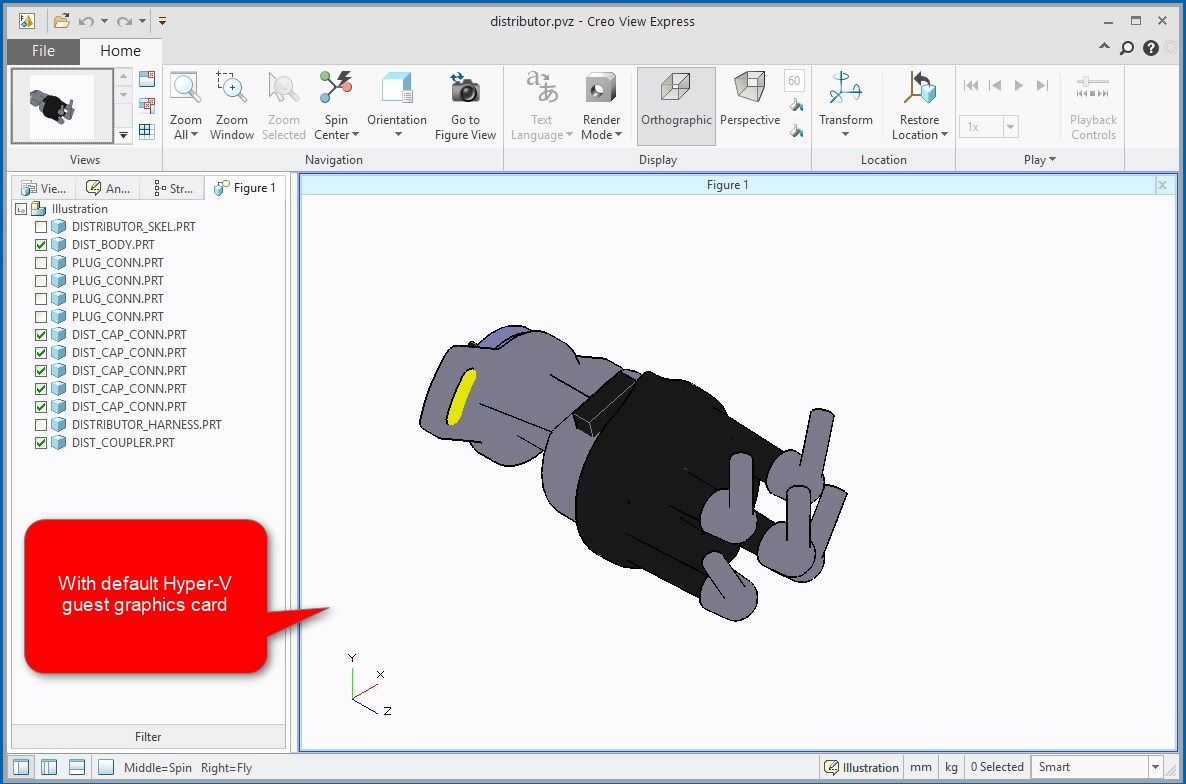Open the search magnifier icon

[1127, 48]
